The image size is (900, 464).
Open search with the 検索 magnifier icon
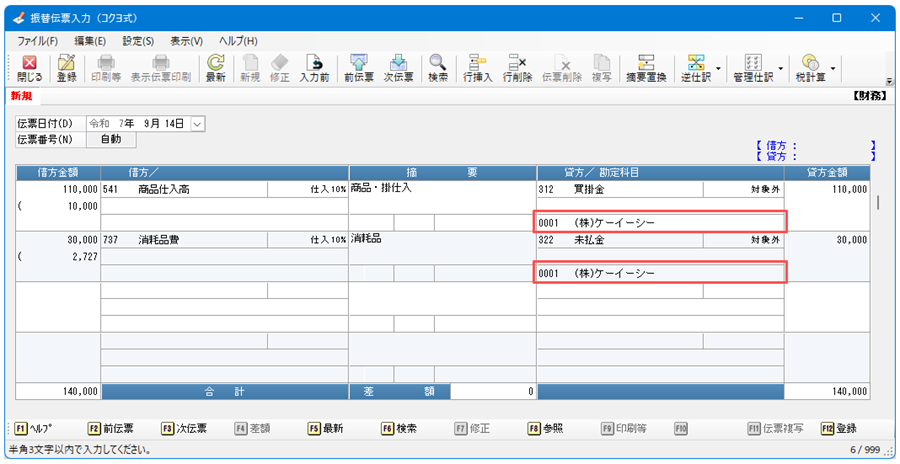pos(438,68)
